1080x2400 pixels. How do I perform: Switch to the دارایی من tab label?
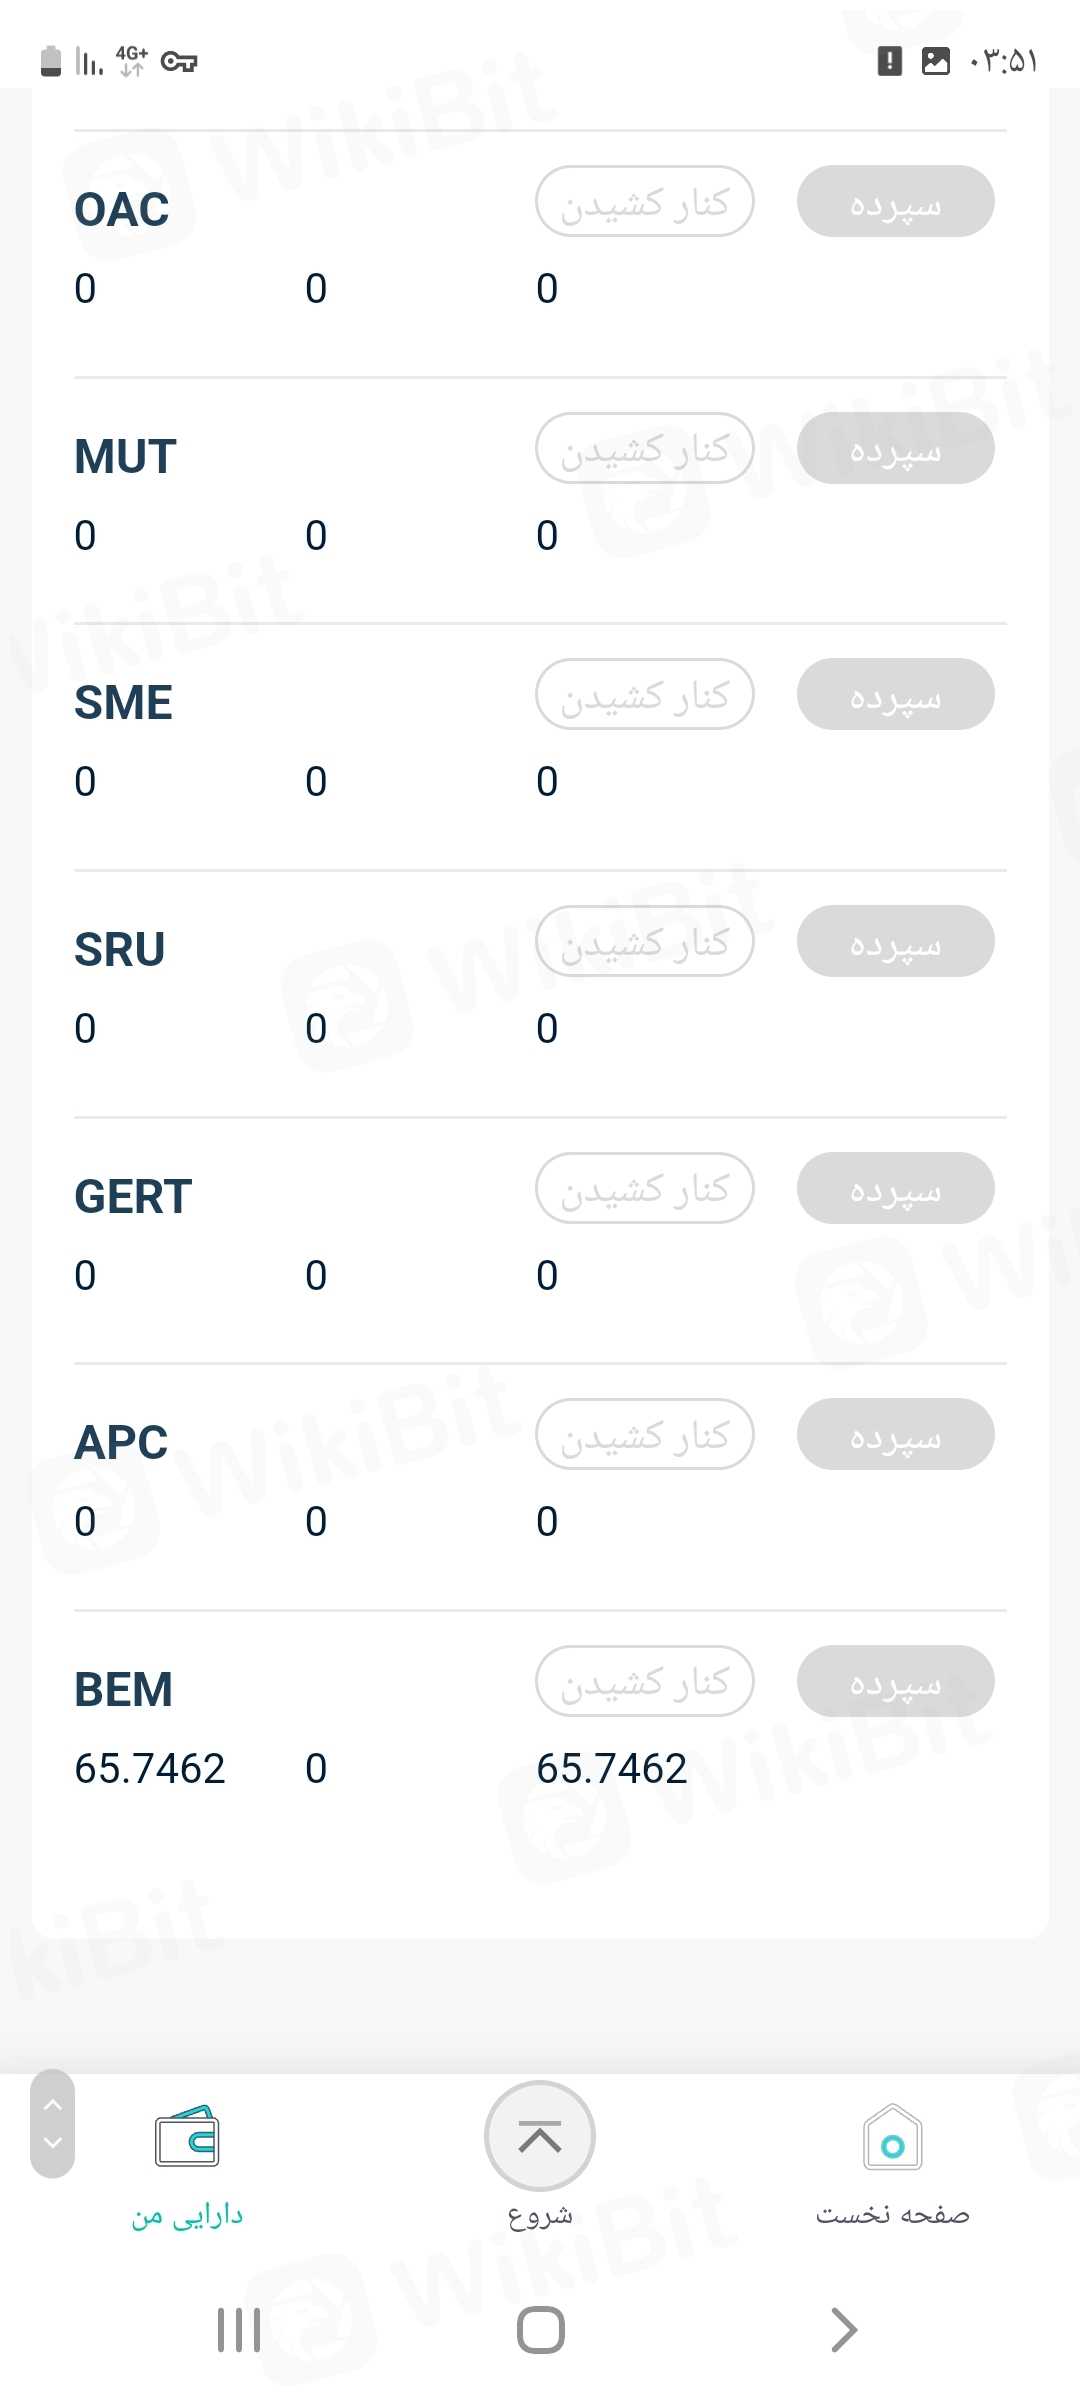(187, 2216)
